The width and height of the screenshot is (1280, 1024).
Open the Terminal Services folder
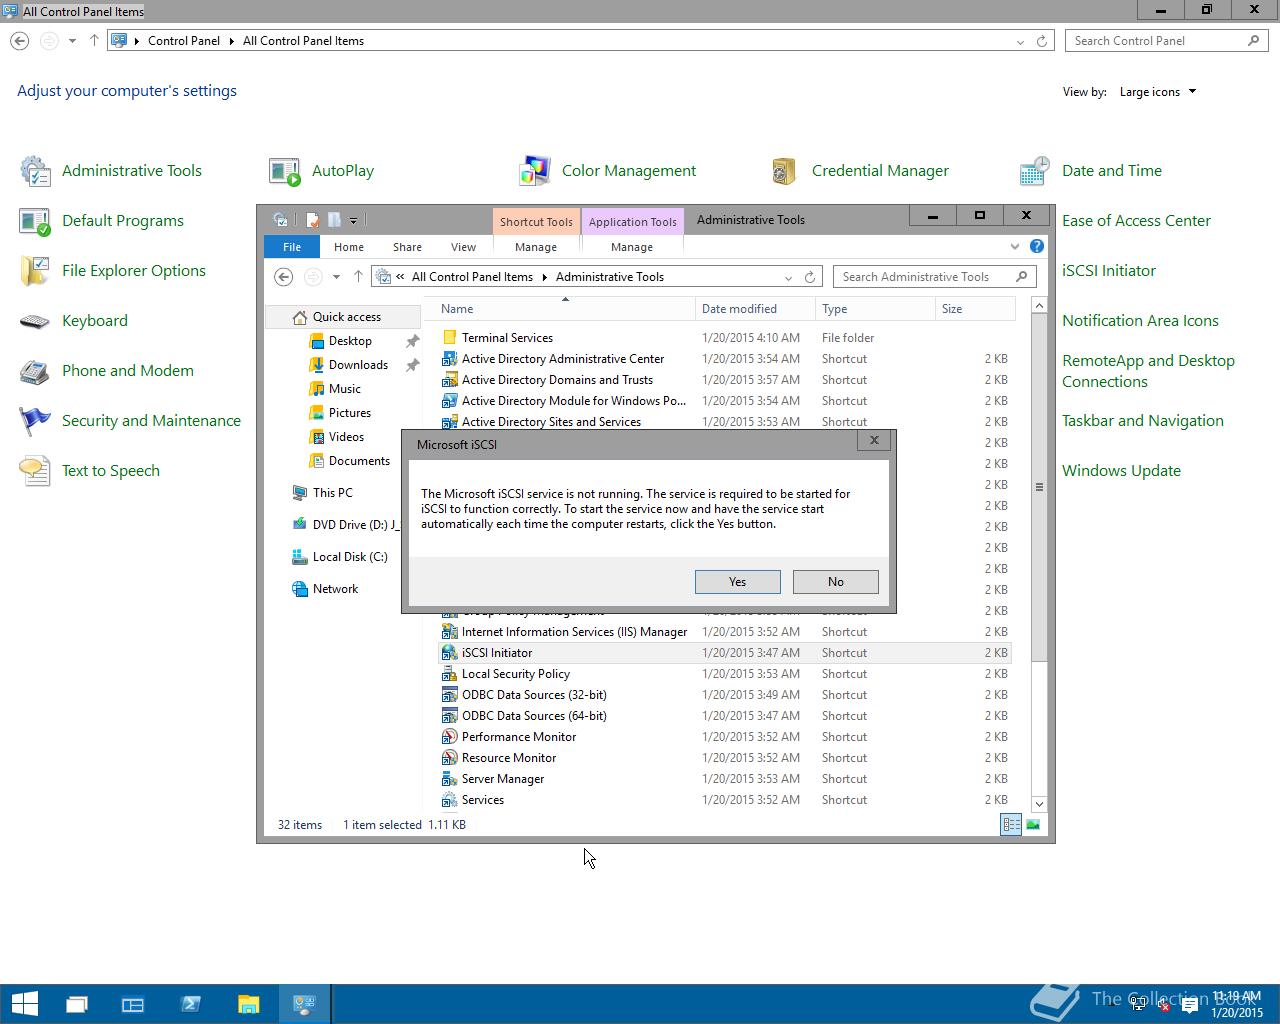[725, 338]
